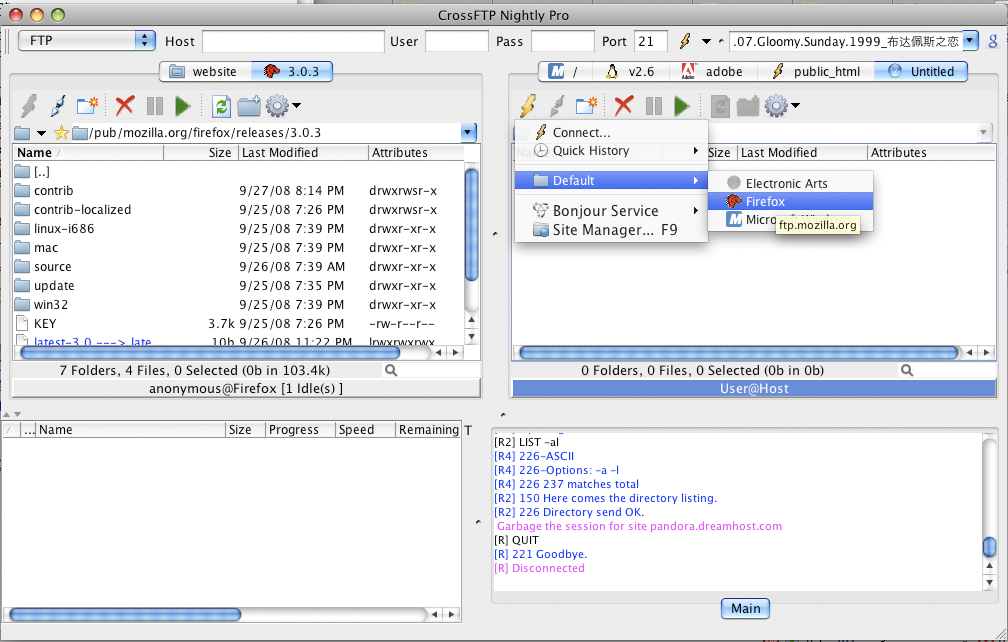Pause transfers in the left pane toolbar
Screen dimensions: 1008x642
pos(155,106)
